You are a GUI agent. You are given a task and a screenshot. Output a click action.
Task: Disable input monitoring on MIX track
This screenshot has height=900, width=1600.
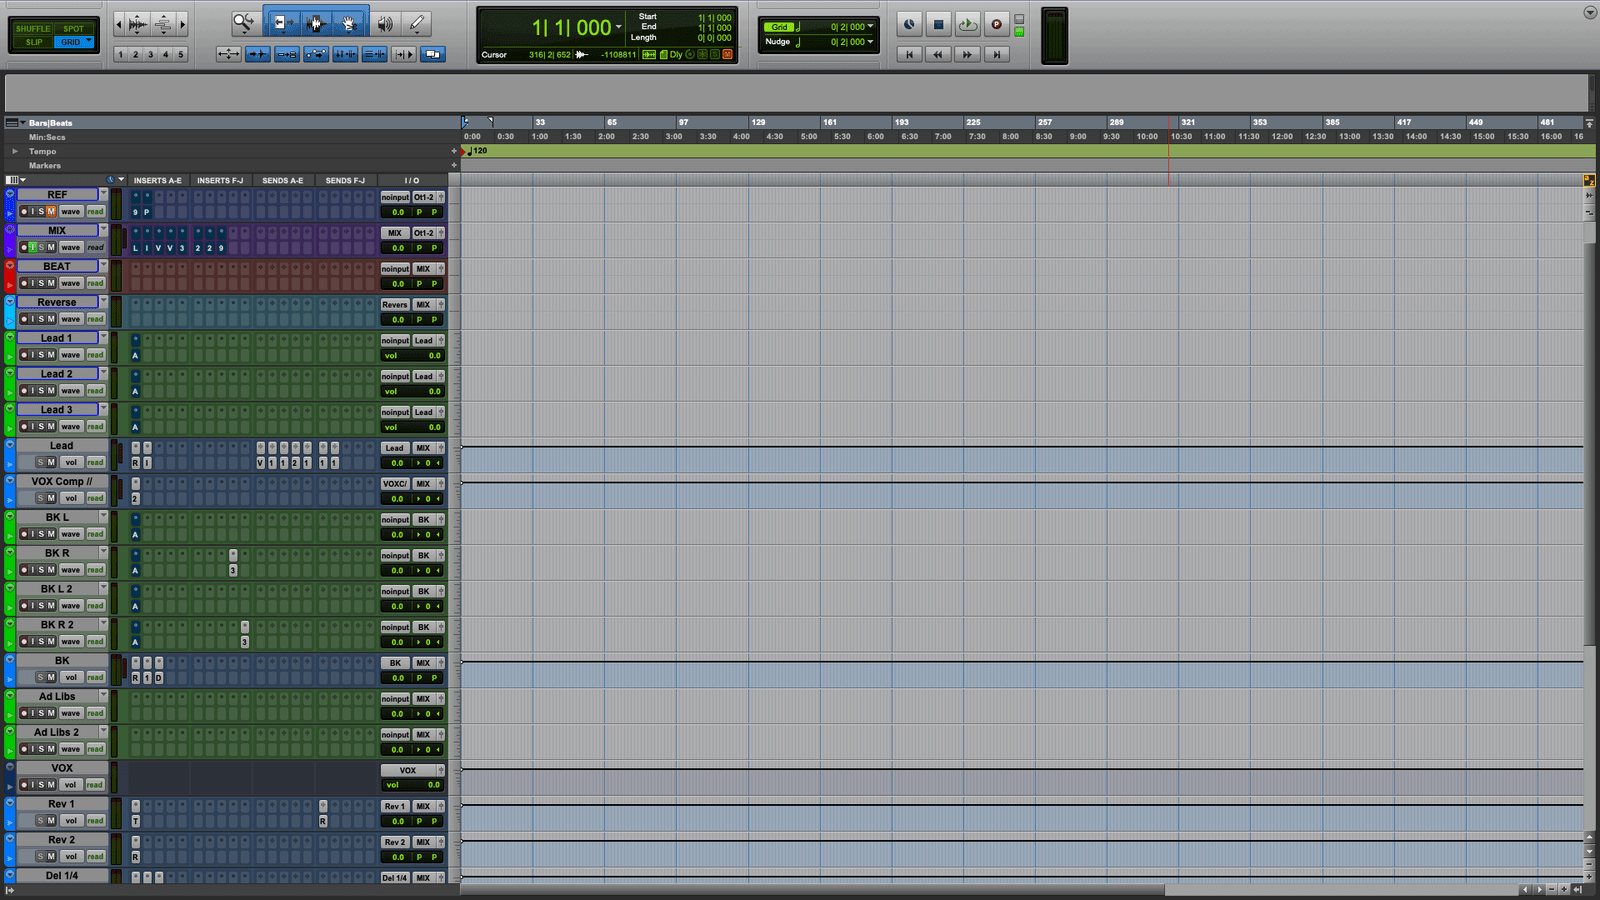click(x=32, y=247)
